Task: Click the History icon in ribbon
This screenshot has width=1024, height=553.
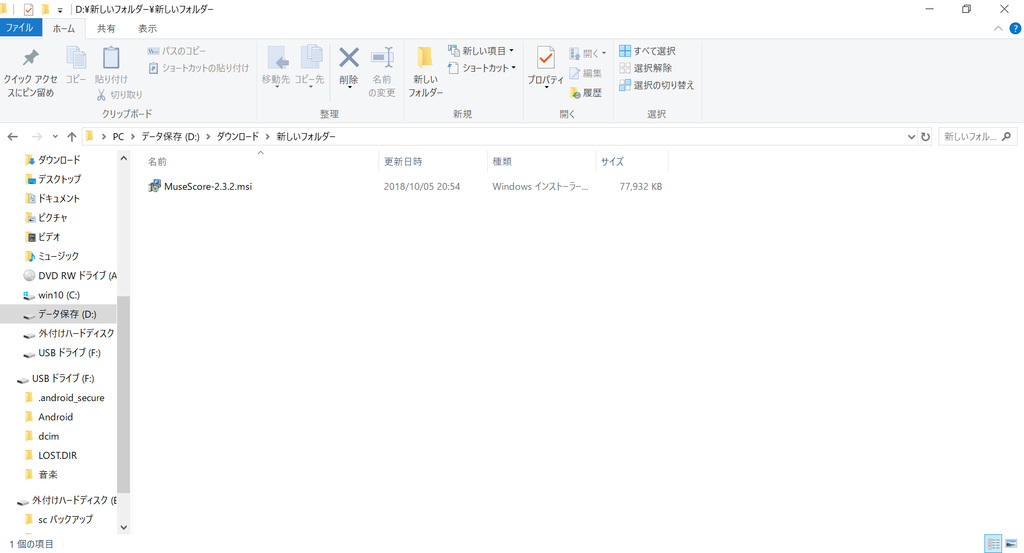Action: [575, 93]
